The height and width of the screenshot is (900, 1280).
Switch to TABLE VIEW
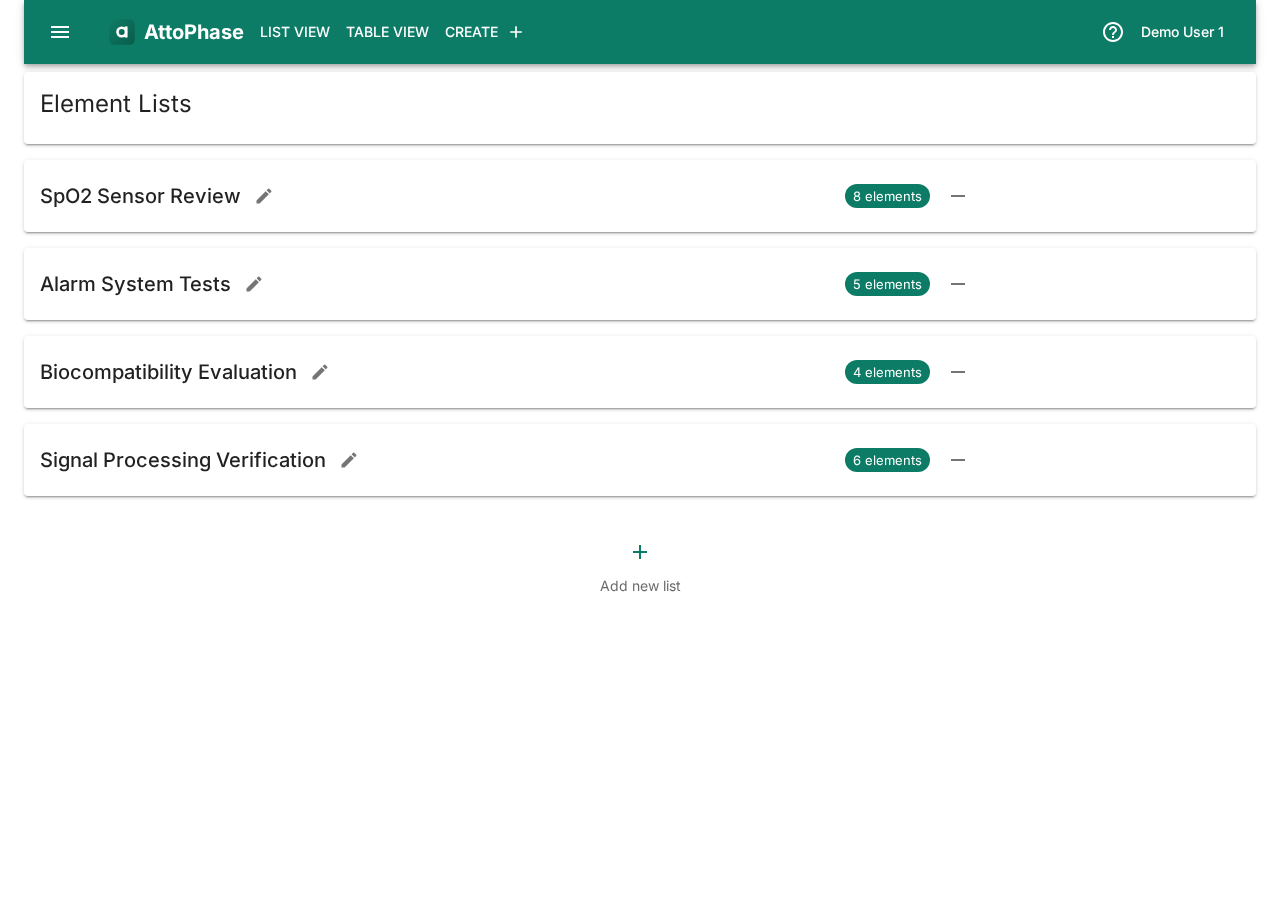coord(387,31)
